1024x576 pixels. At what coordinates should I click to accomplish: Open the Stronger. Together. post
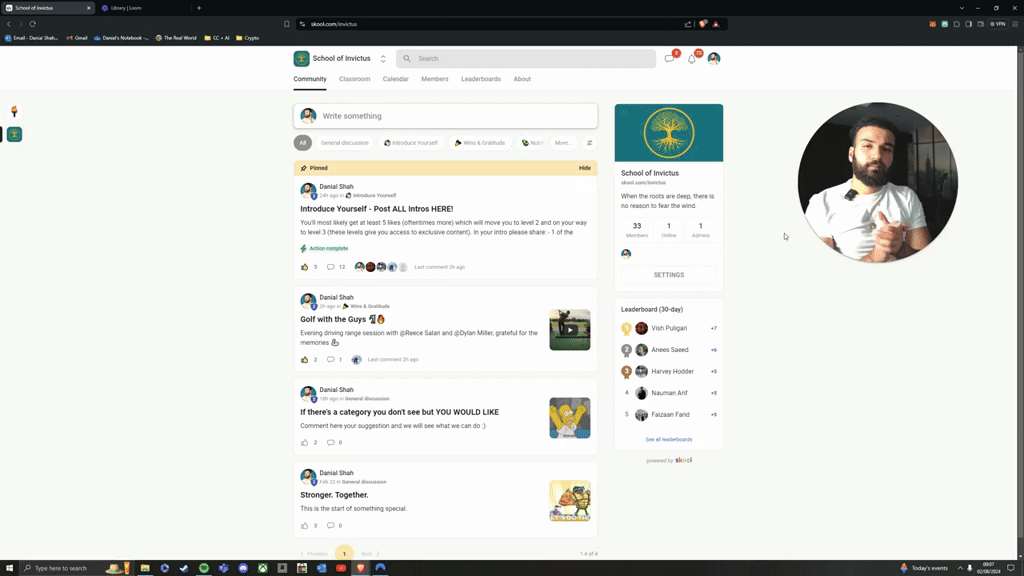coord(334,495)
